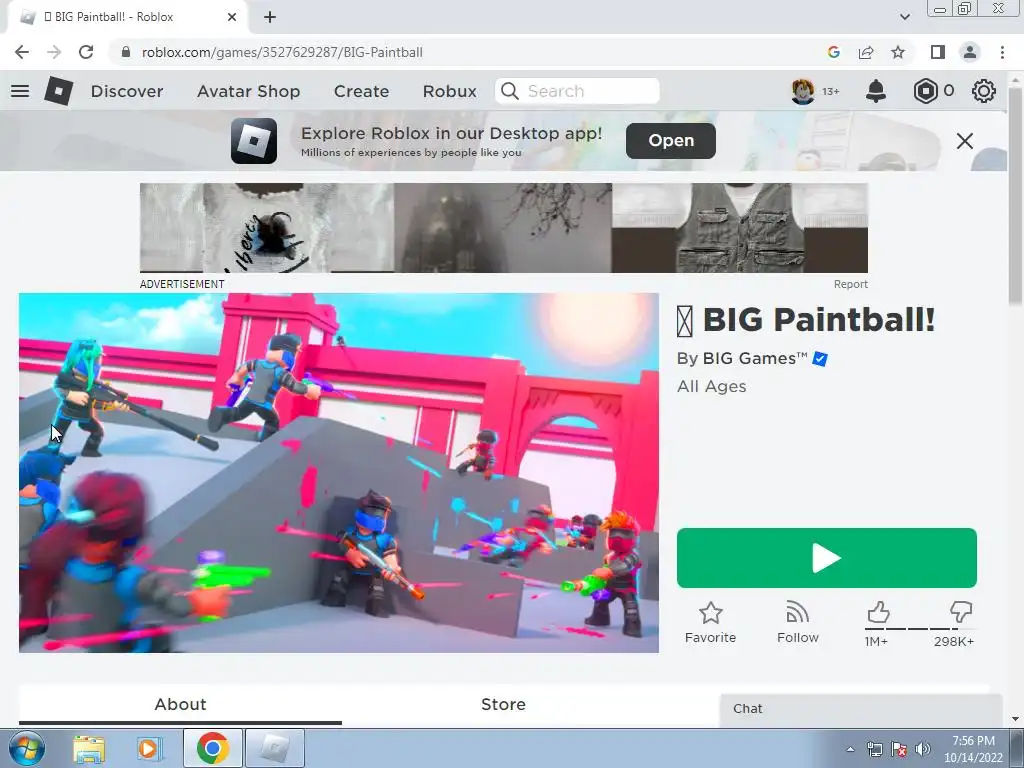The image size is (1024, 768).
Task: Open the network tray icon
Action: tap(874, 749)
